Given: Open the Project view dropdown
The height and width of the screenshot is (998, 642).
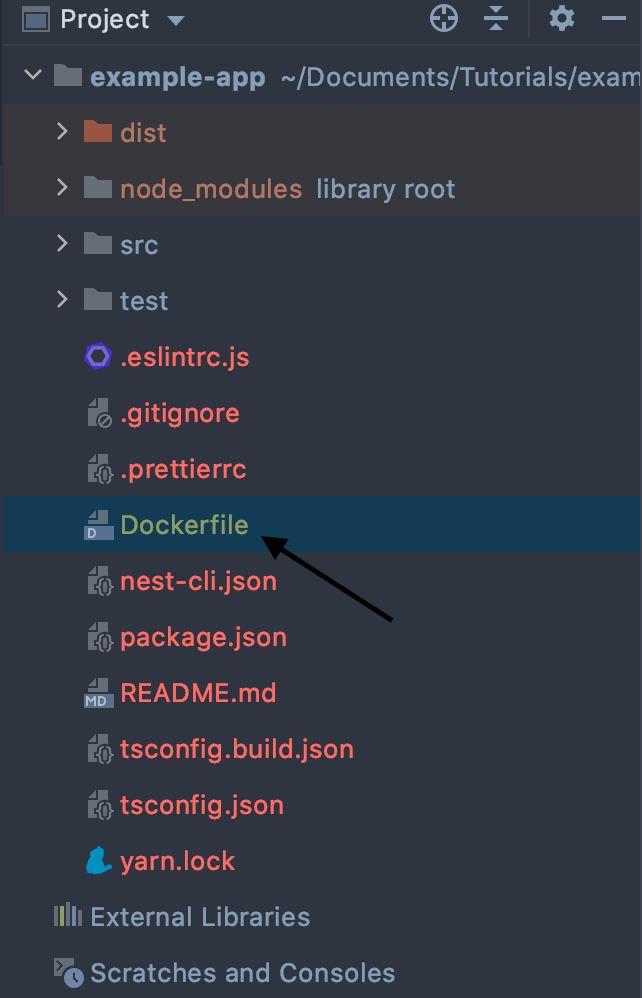Looking at the screenshot, I should tap(176, 20).
